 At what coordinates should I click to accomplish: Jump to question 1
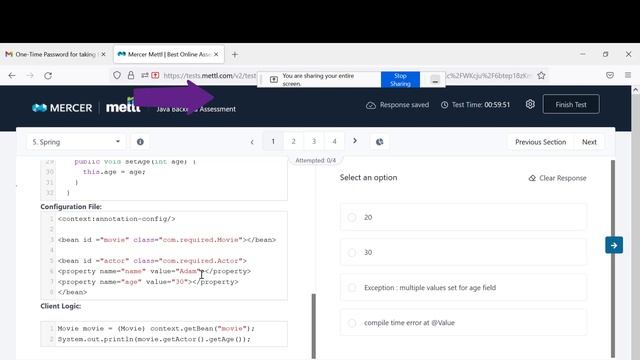(273, 141)
